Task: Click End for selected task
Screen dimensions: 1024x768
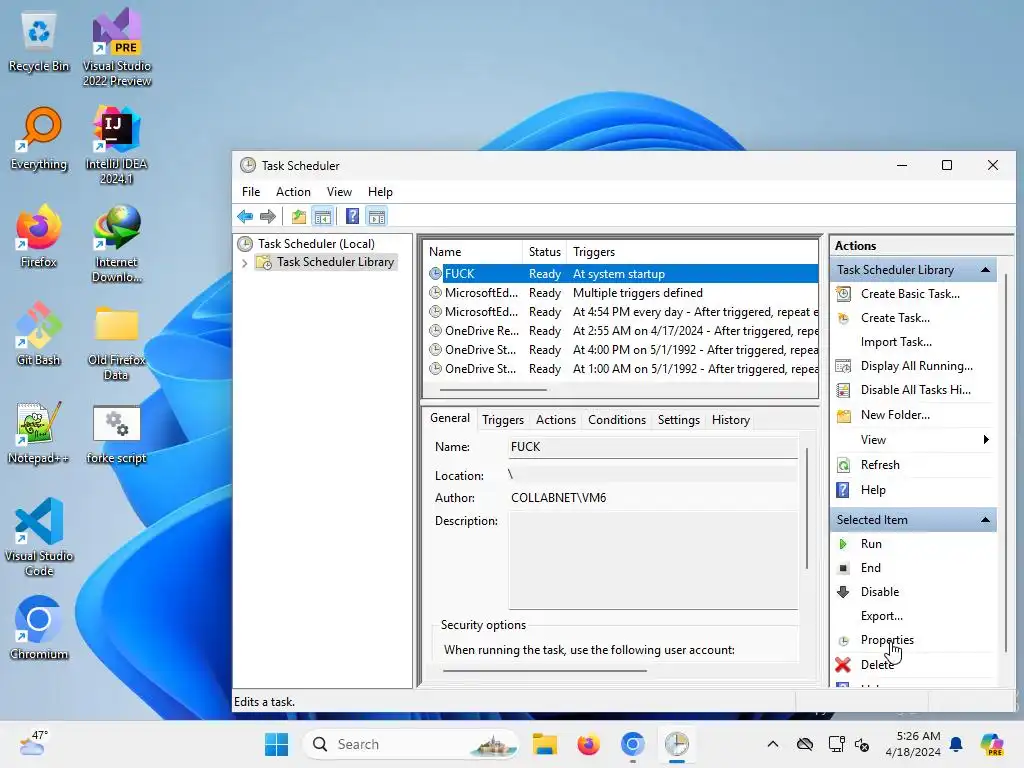Action: pos(870,568)
